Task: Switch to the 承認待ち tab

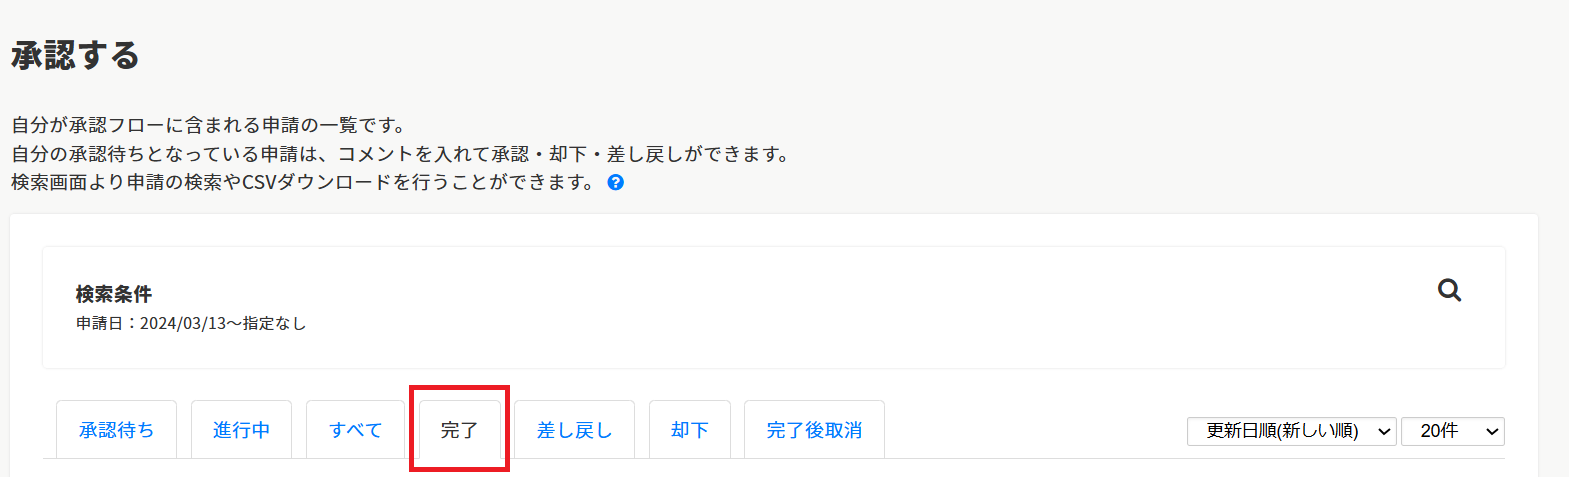Action: pos(116,430)
